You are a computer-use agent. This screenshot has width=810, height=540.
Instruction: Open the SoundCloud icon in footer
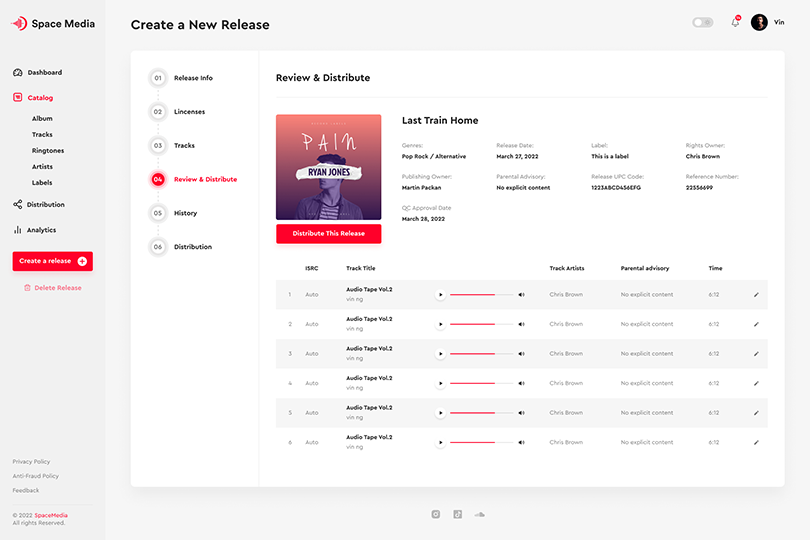(x=479, y=514)
